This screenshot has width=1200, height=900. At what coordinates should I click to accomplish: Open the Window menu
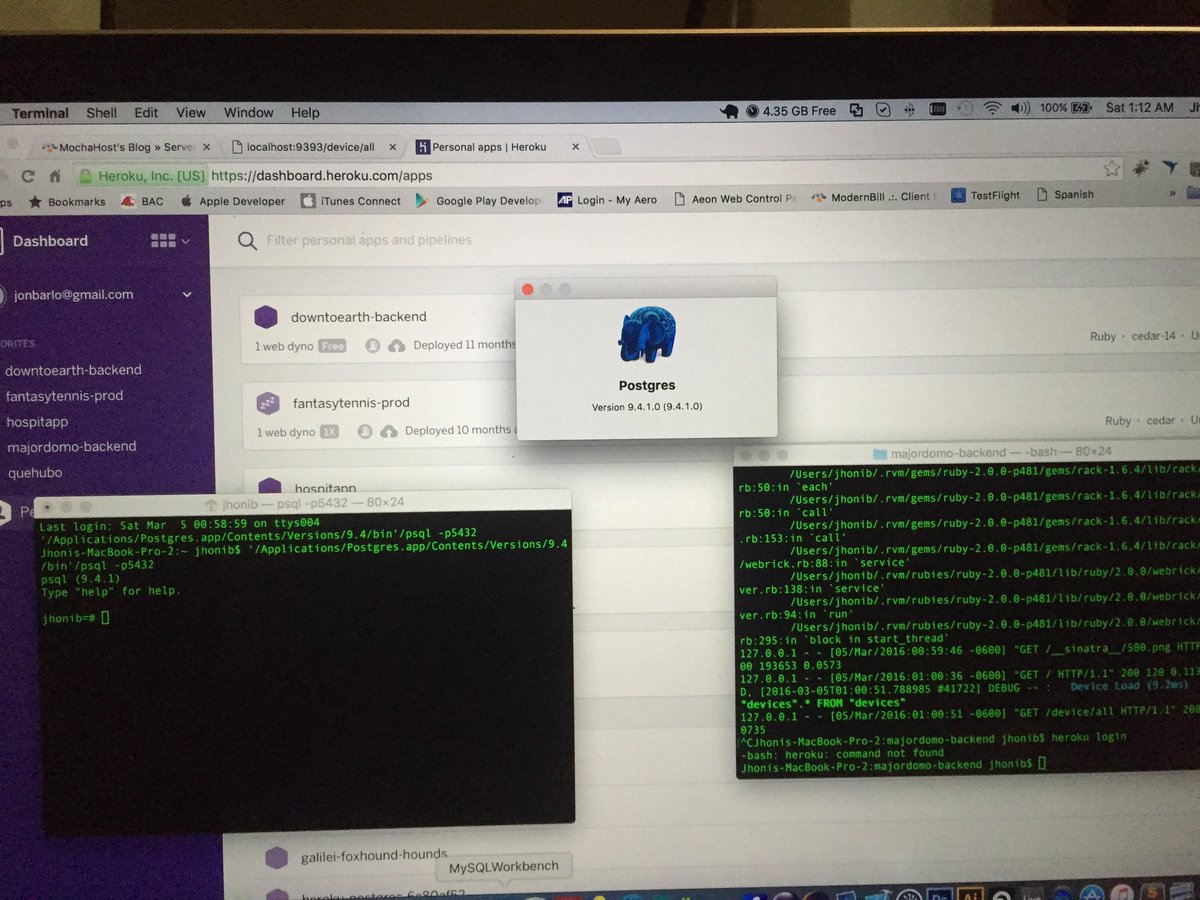(249, 113)
